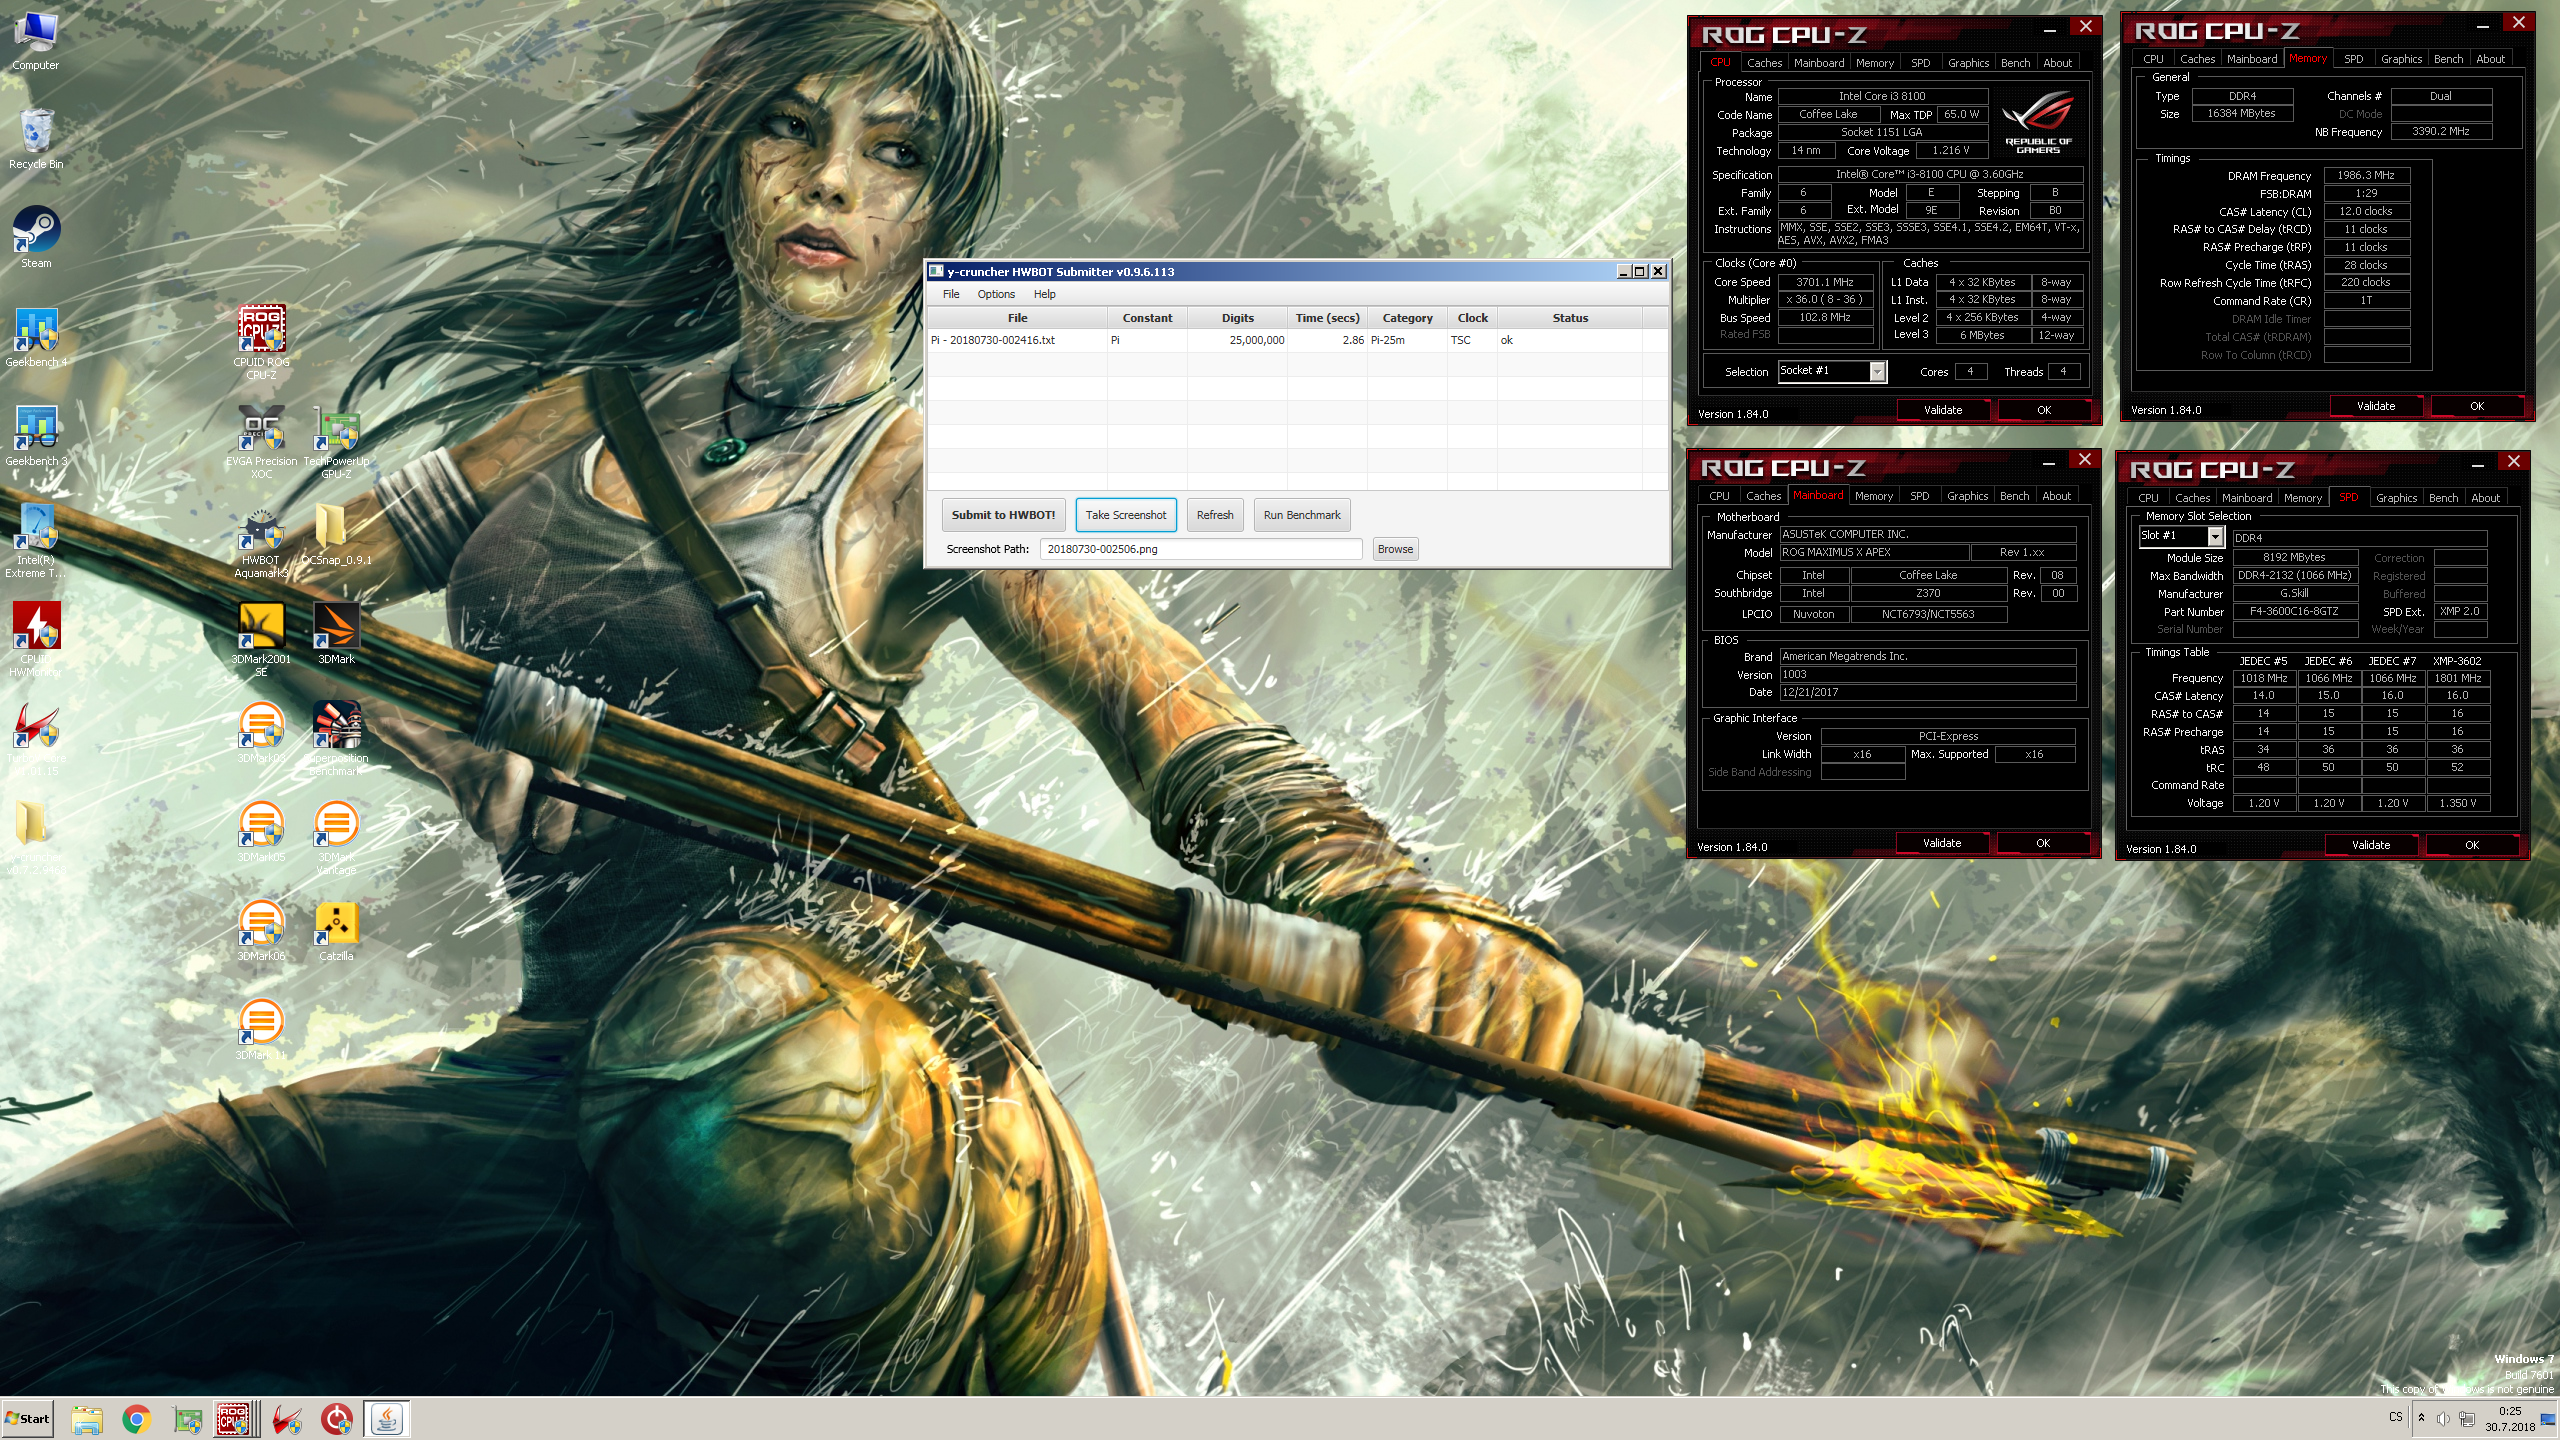Select the Catzilla desktop shortcut

336,931
